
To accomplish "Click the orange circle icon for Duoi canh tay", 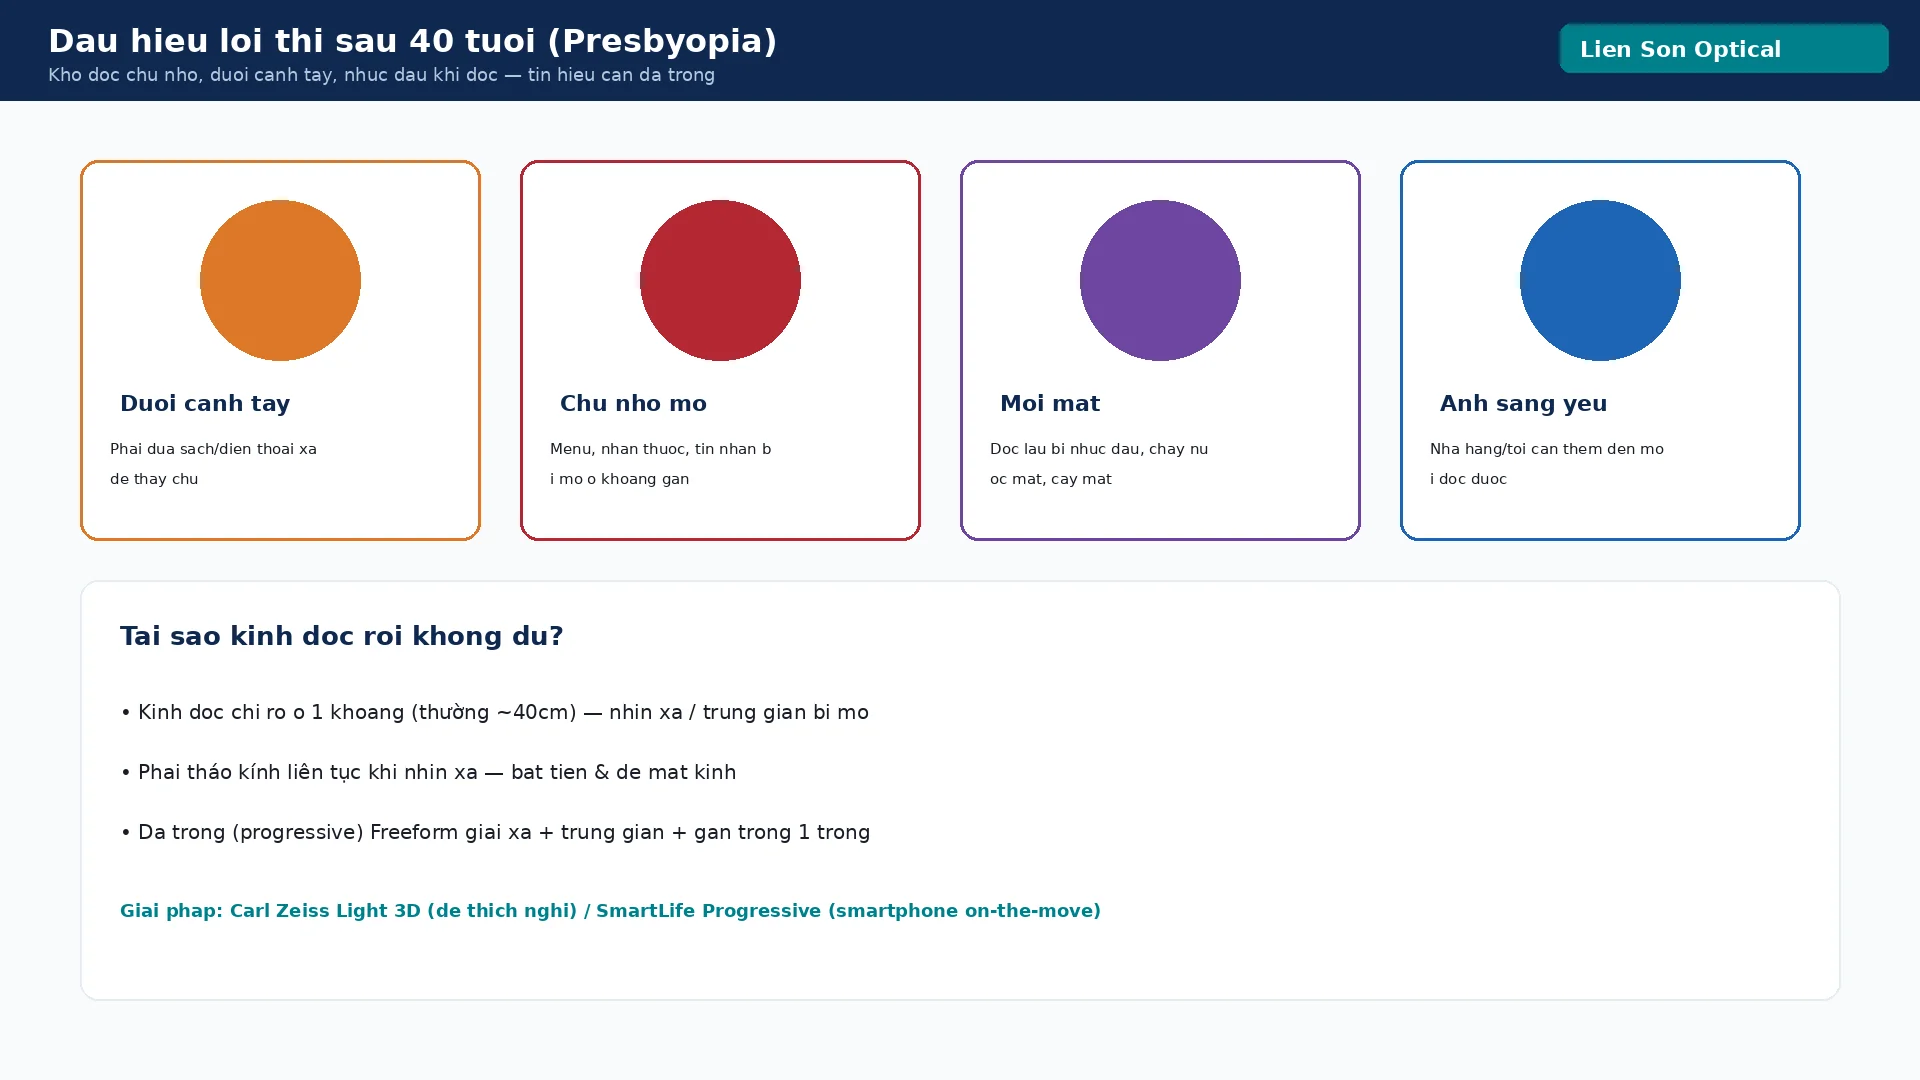I will click(x=280, y=280).
